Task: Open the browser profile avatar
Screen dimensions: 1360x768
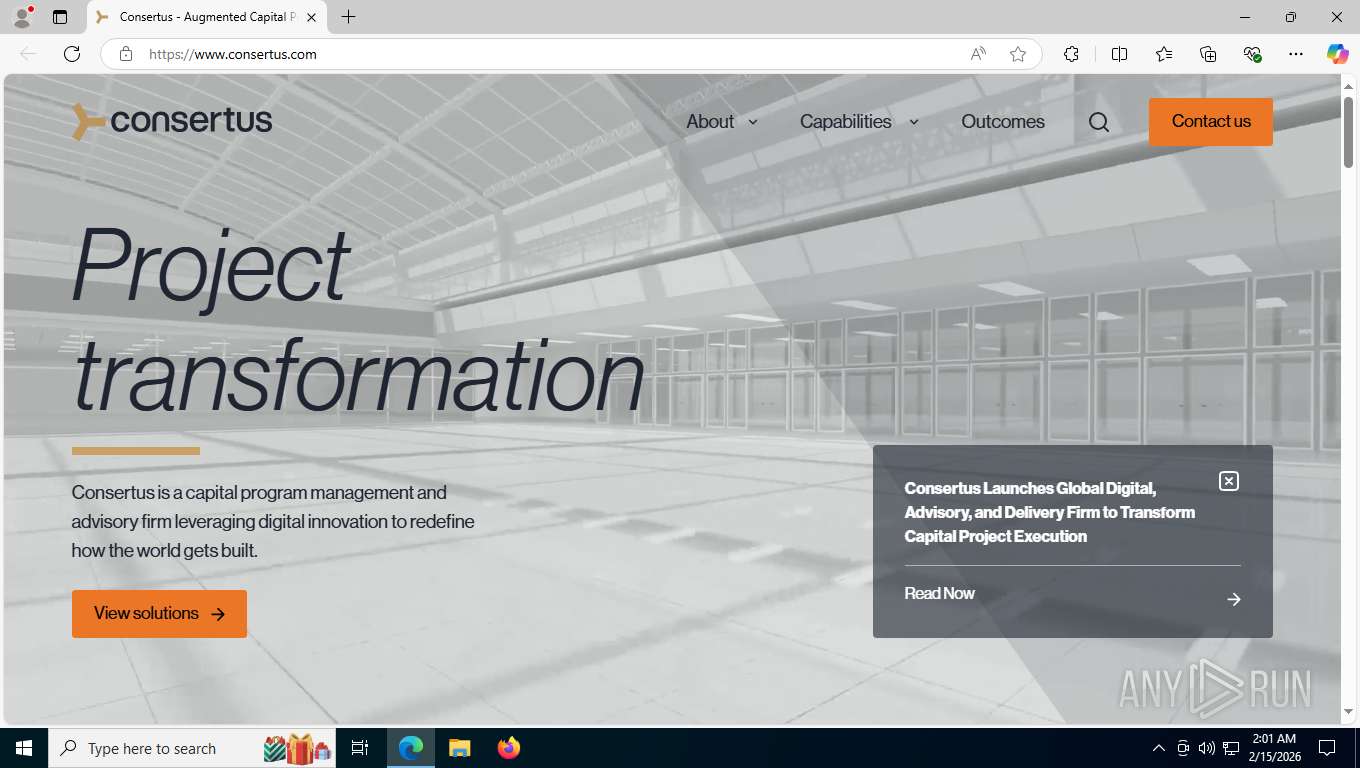Action: (x=22, y=17)
